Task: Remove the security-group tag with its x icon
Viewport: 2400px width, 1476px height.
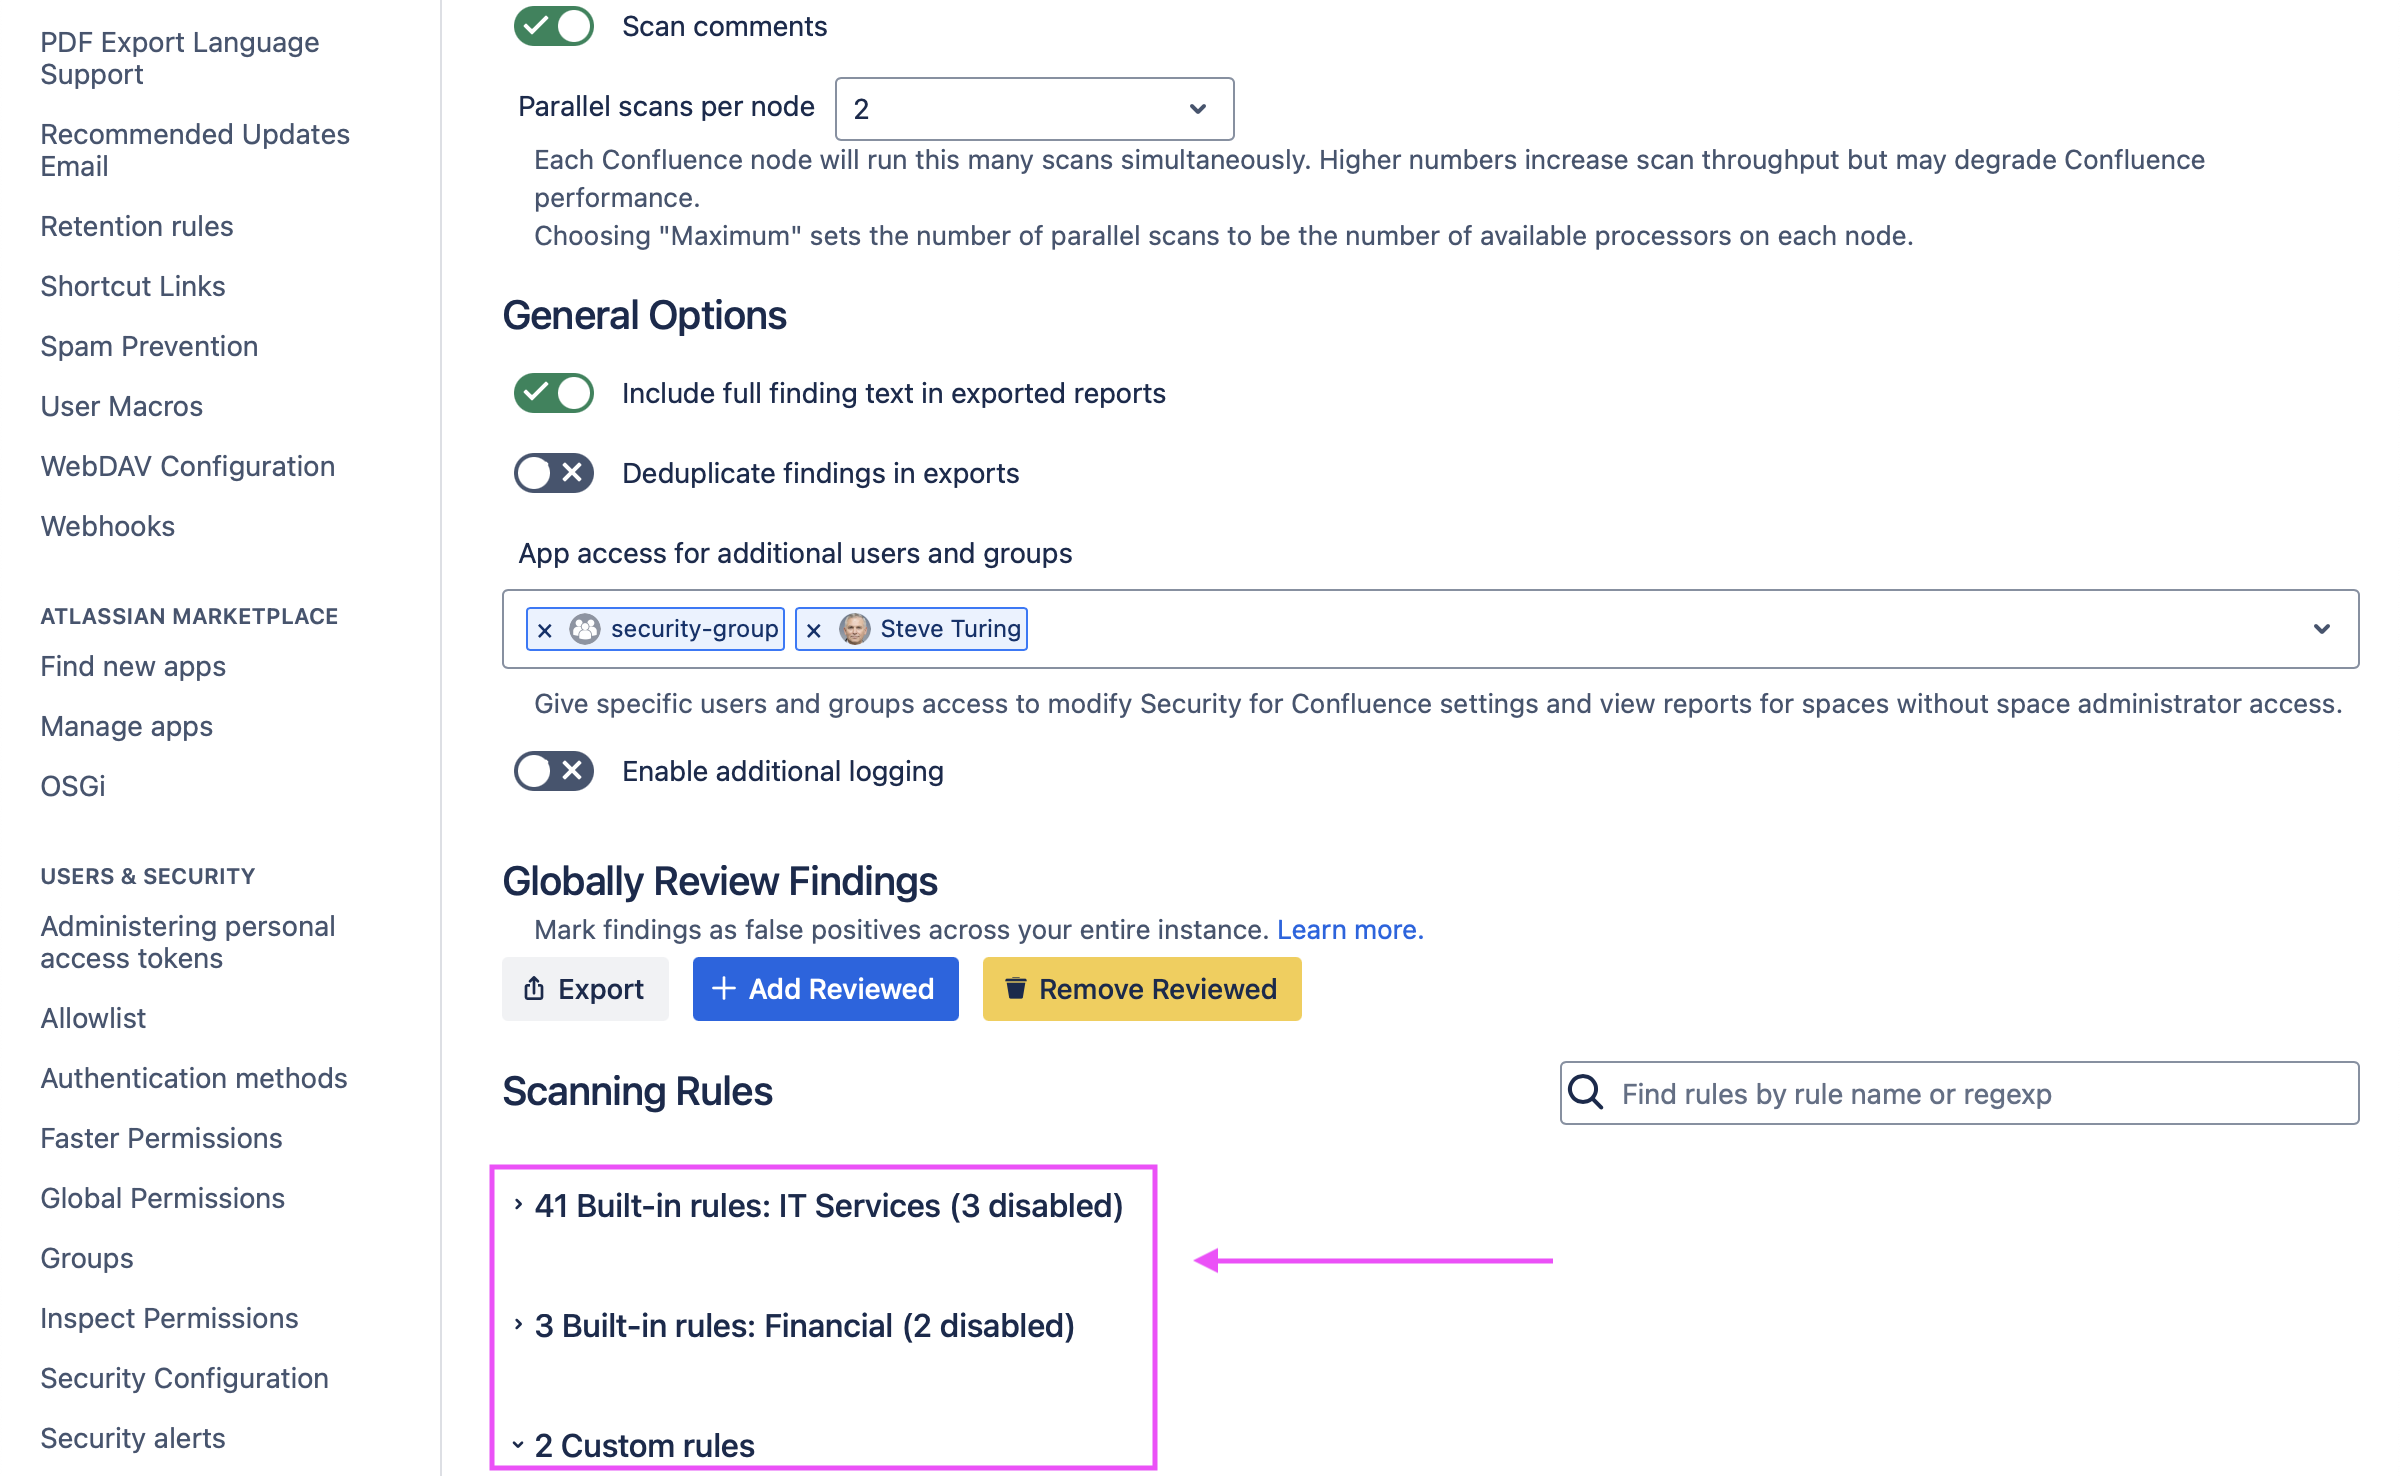Action: coord(545,630)
